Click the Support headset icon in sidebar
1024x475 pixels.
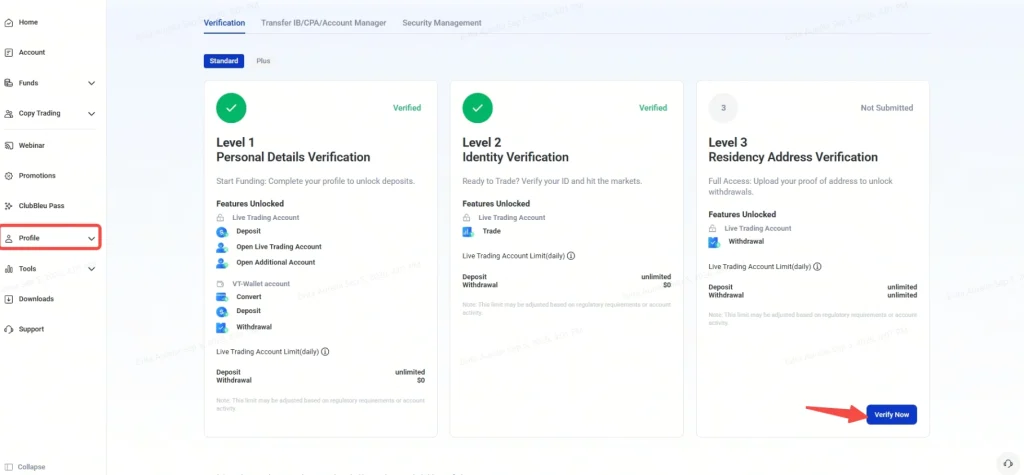point(8,329)
